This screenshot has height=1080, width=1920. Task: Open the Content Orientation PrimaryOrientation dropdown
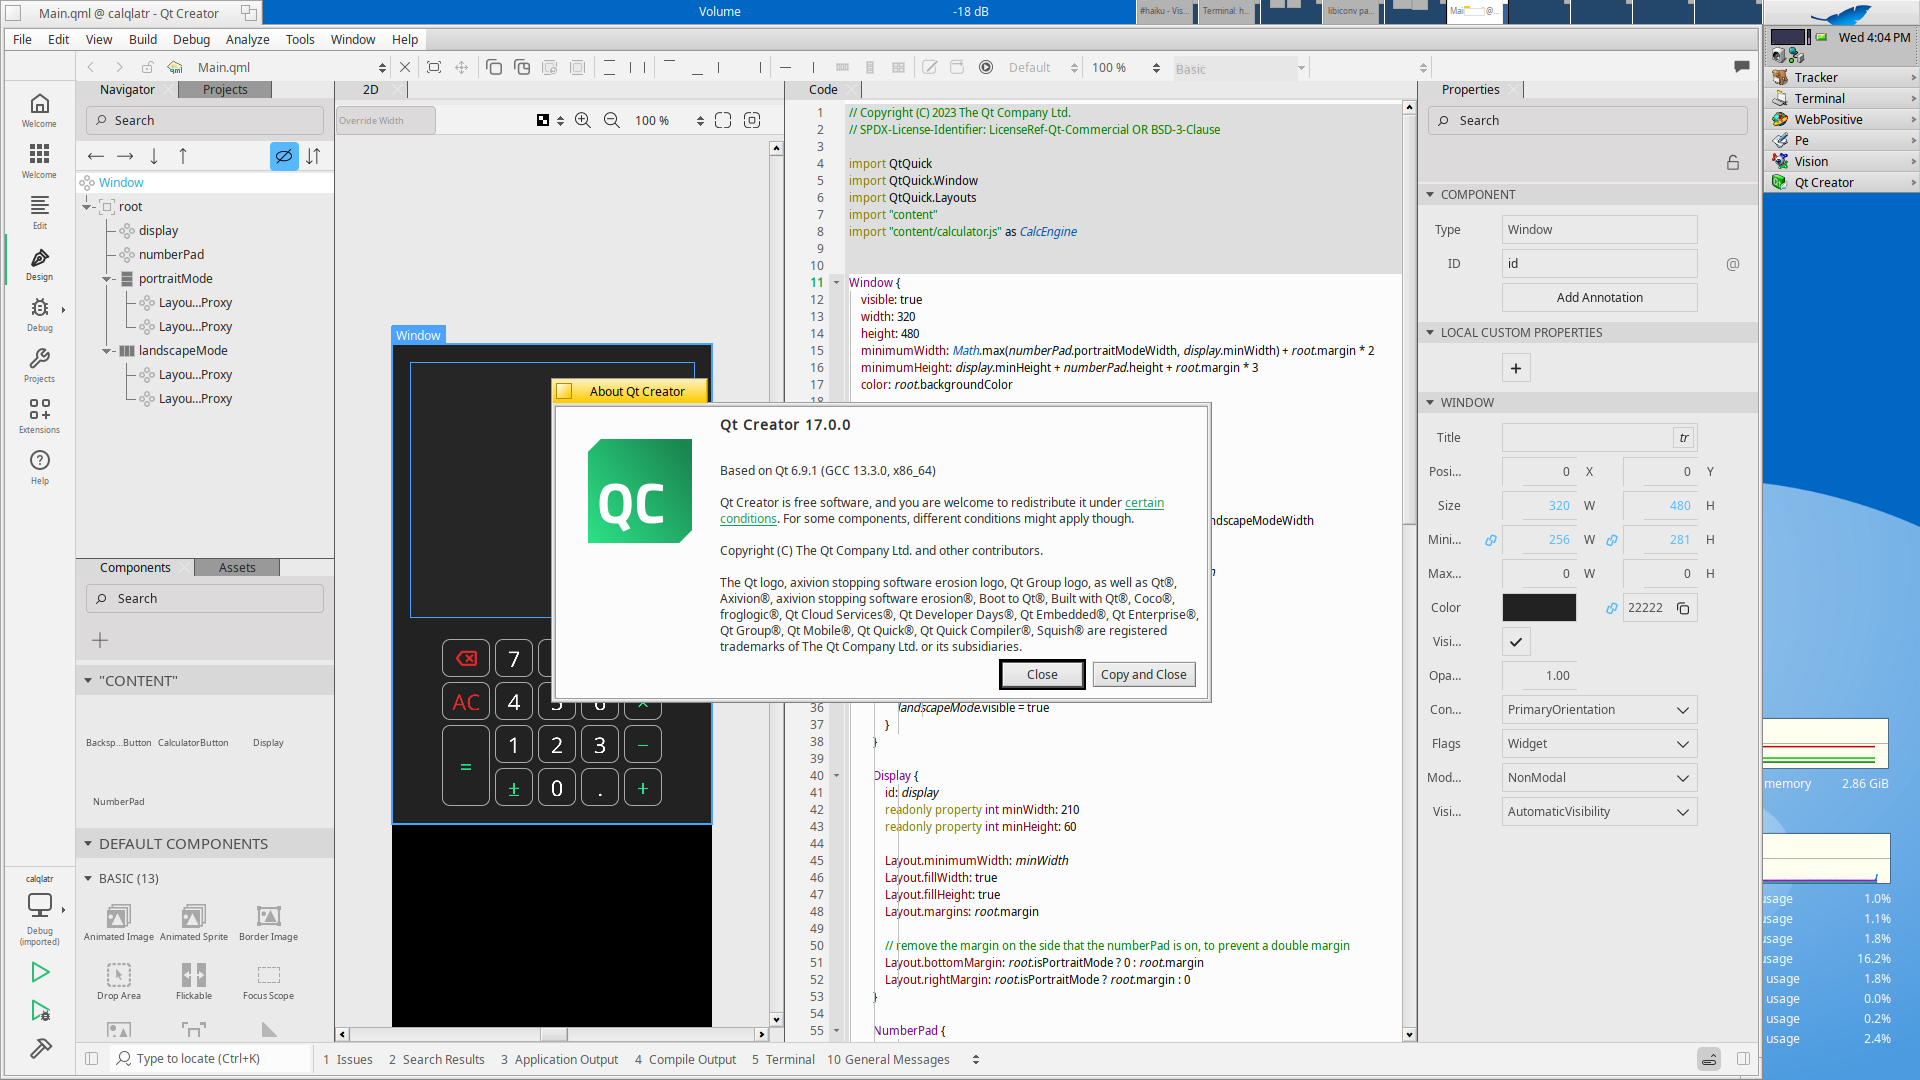click(x=1599, y=710)
